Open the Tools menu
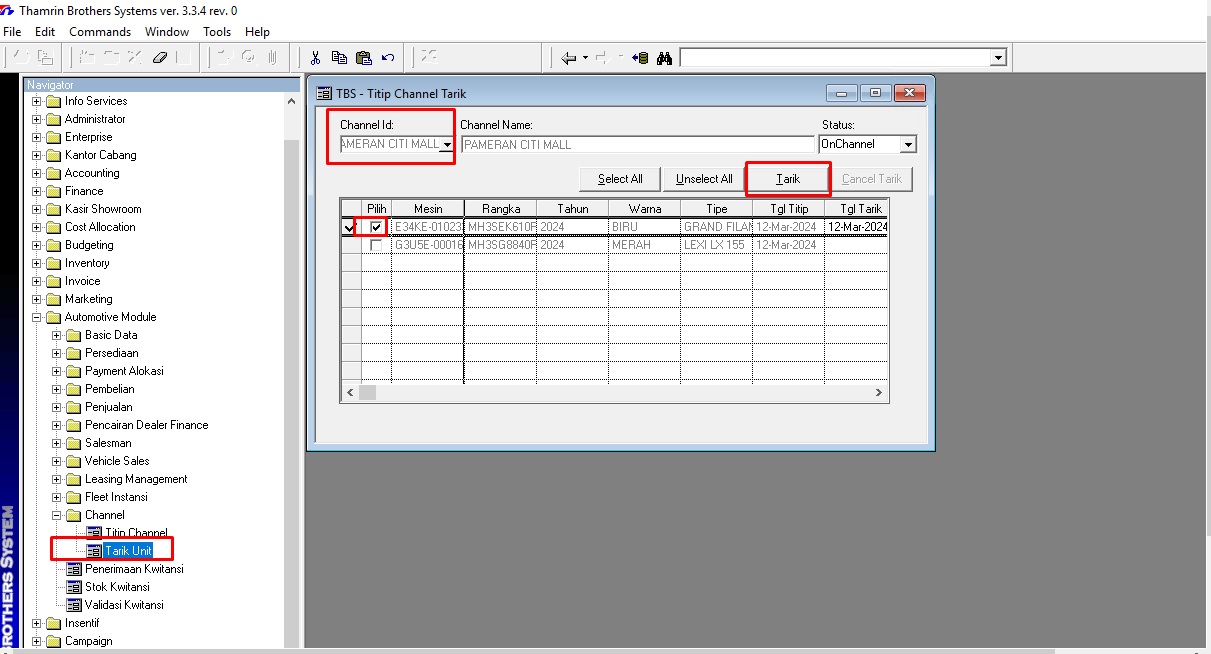This screenshot has width=1211, height=654. coord(217,32)
